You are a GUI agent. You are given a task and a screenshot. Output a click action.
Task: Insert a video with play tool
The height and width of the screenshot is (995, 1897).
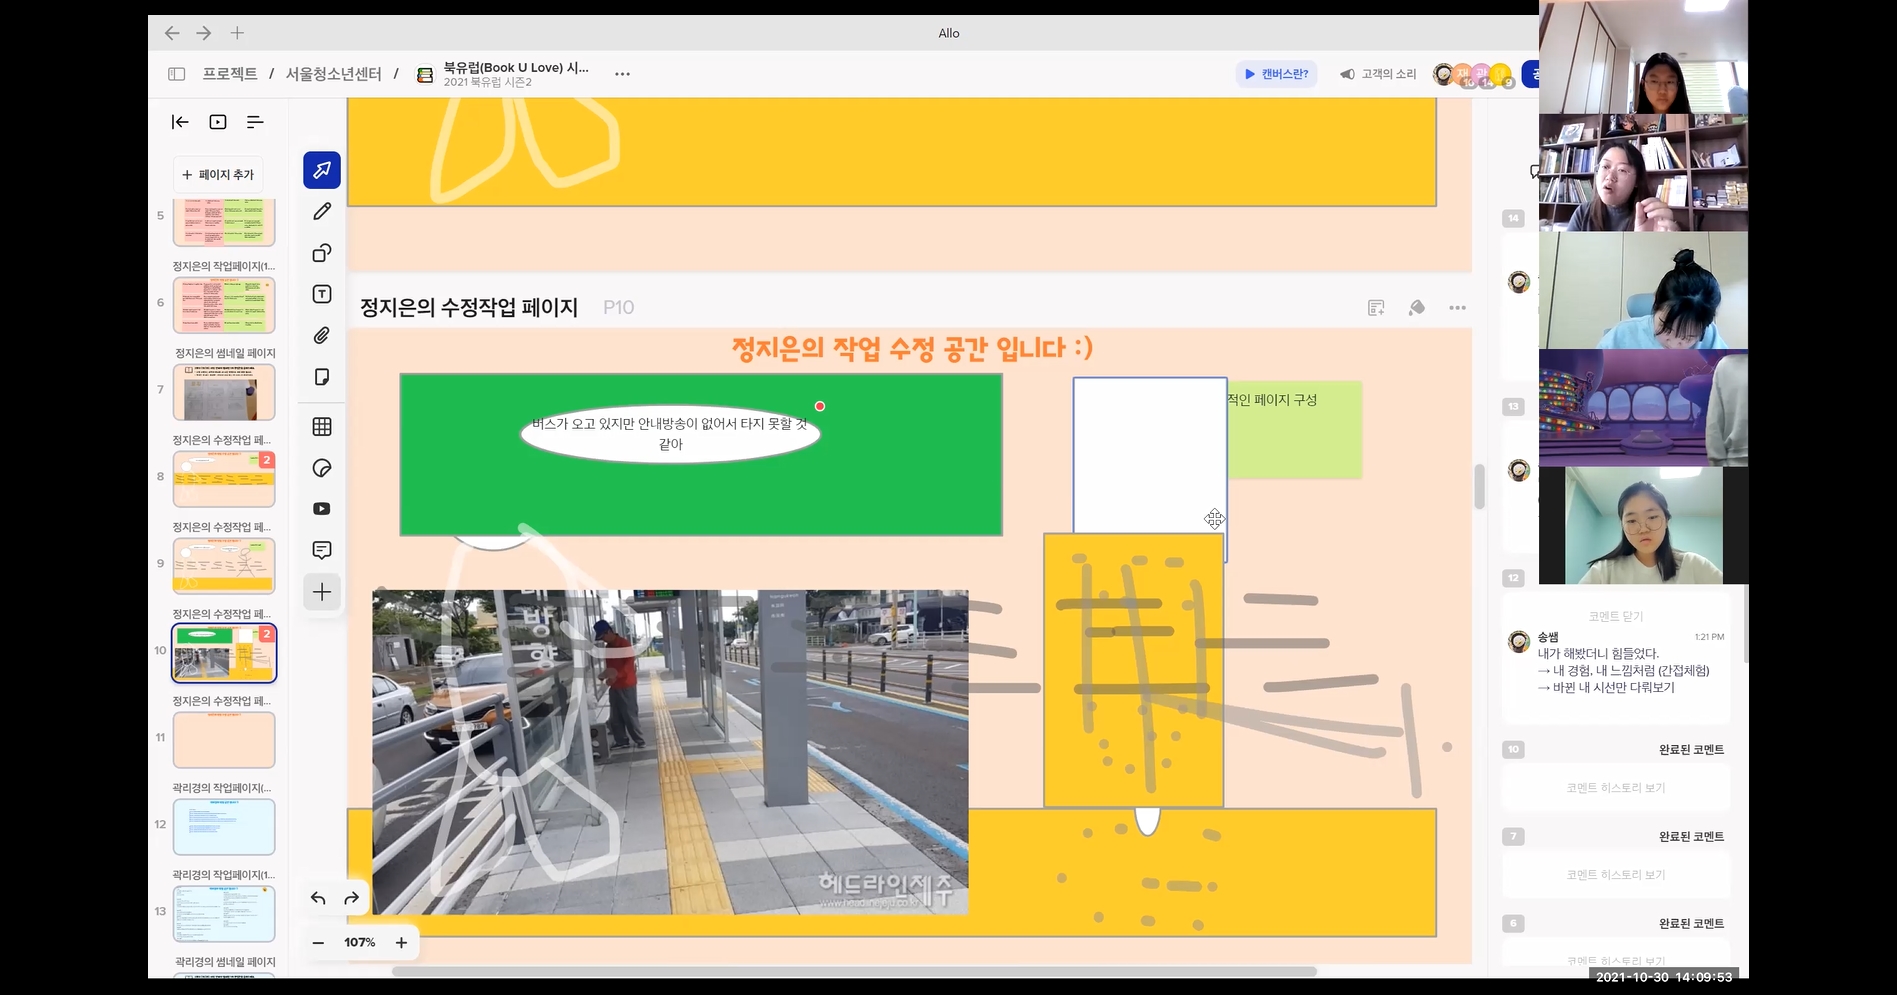[x=322, y=509]
